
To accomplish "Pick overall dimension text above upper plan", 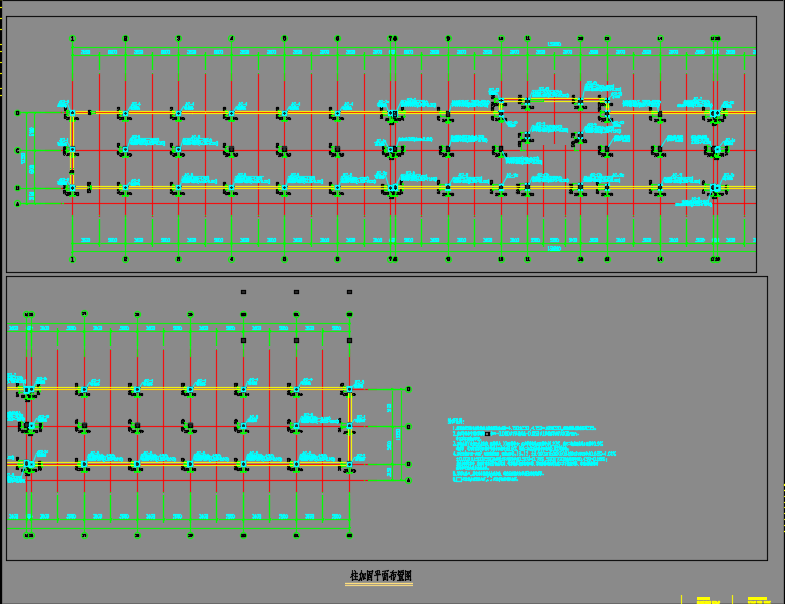I will point(554,44).
